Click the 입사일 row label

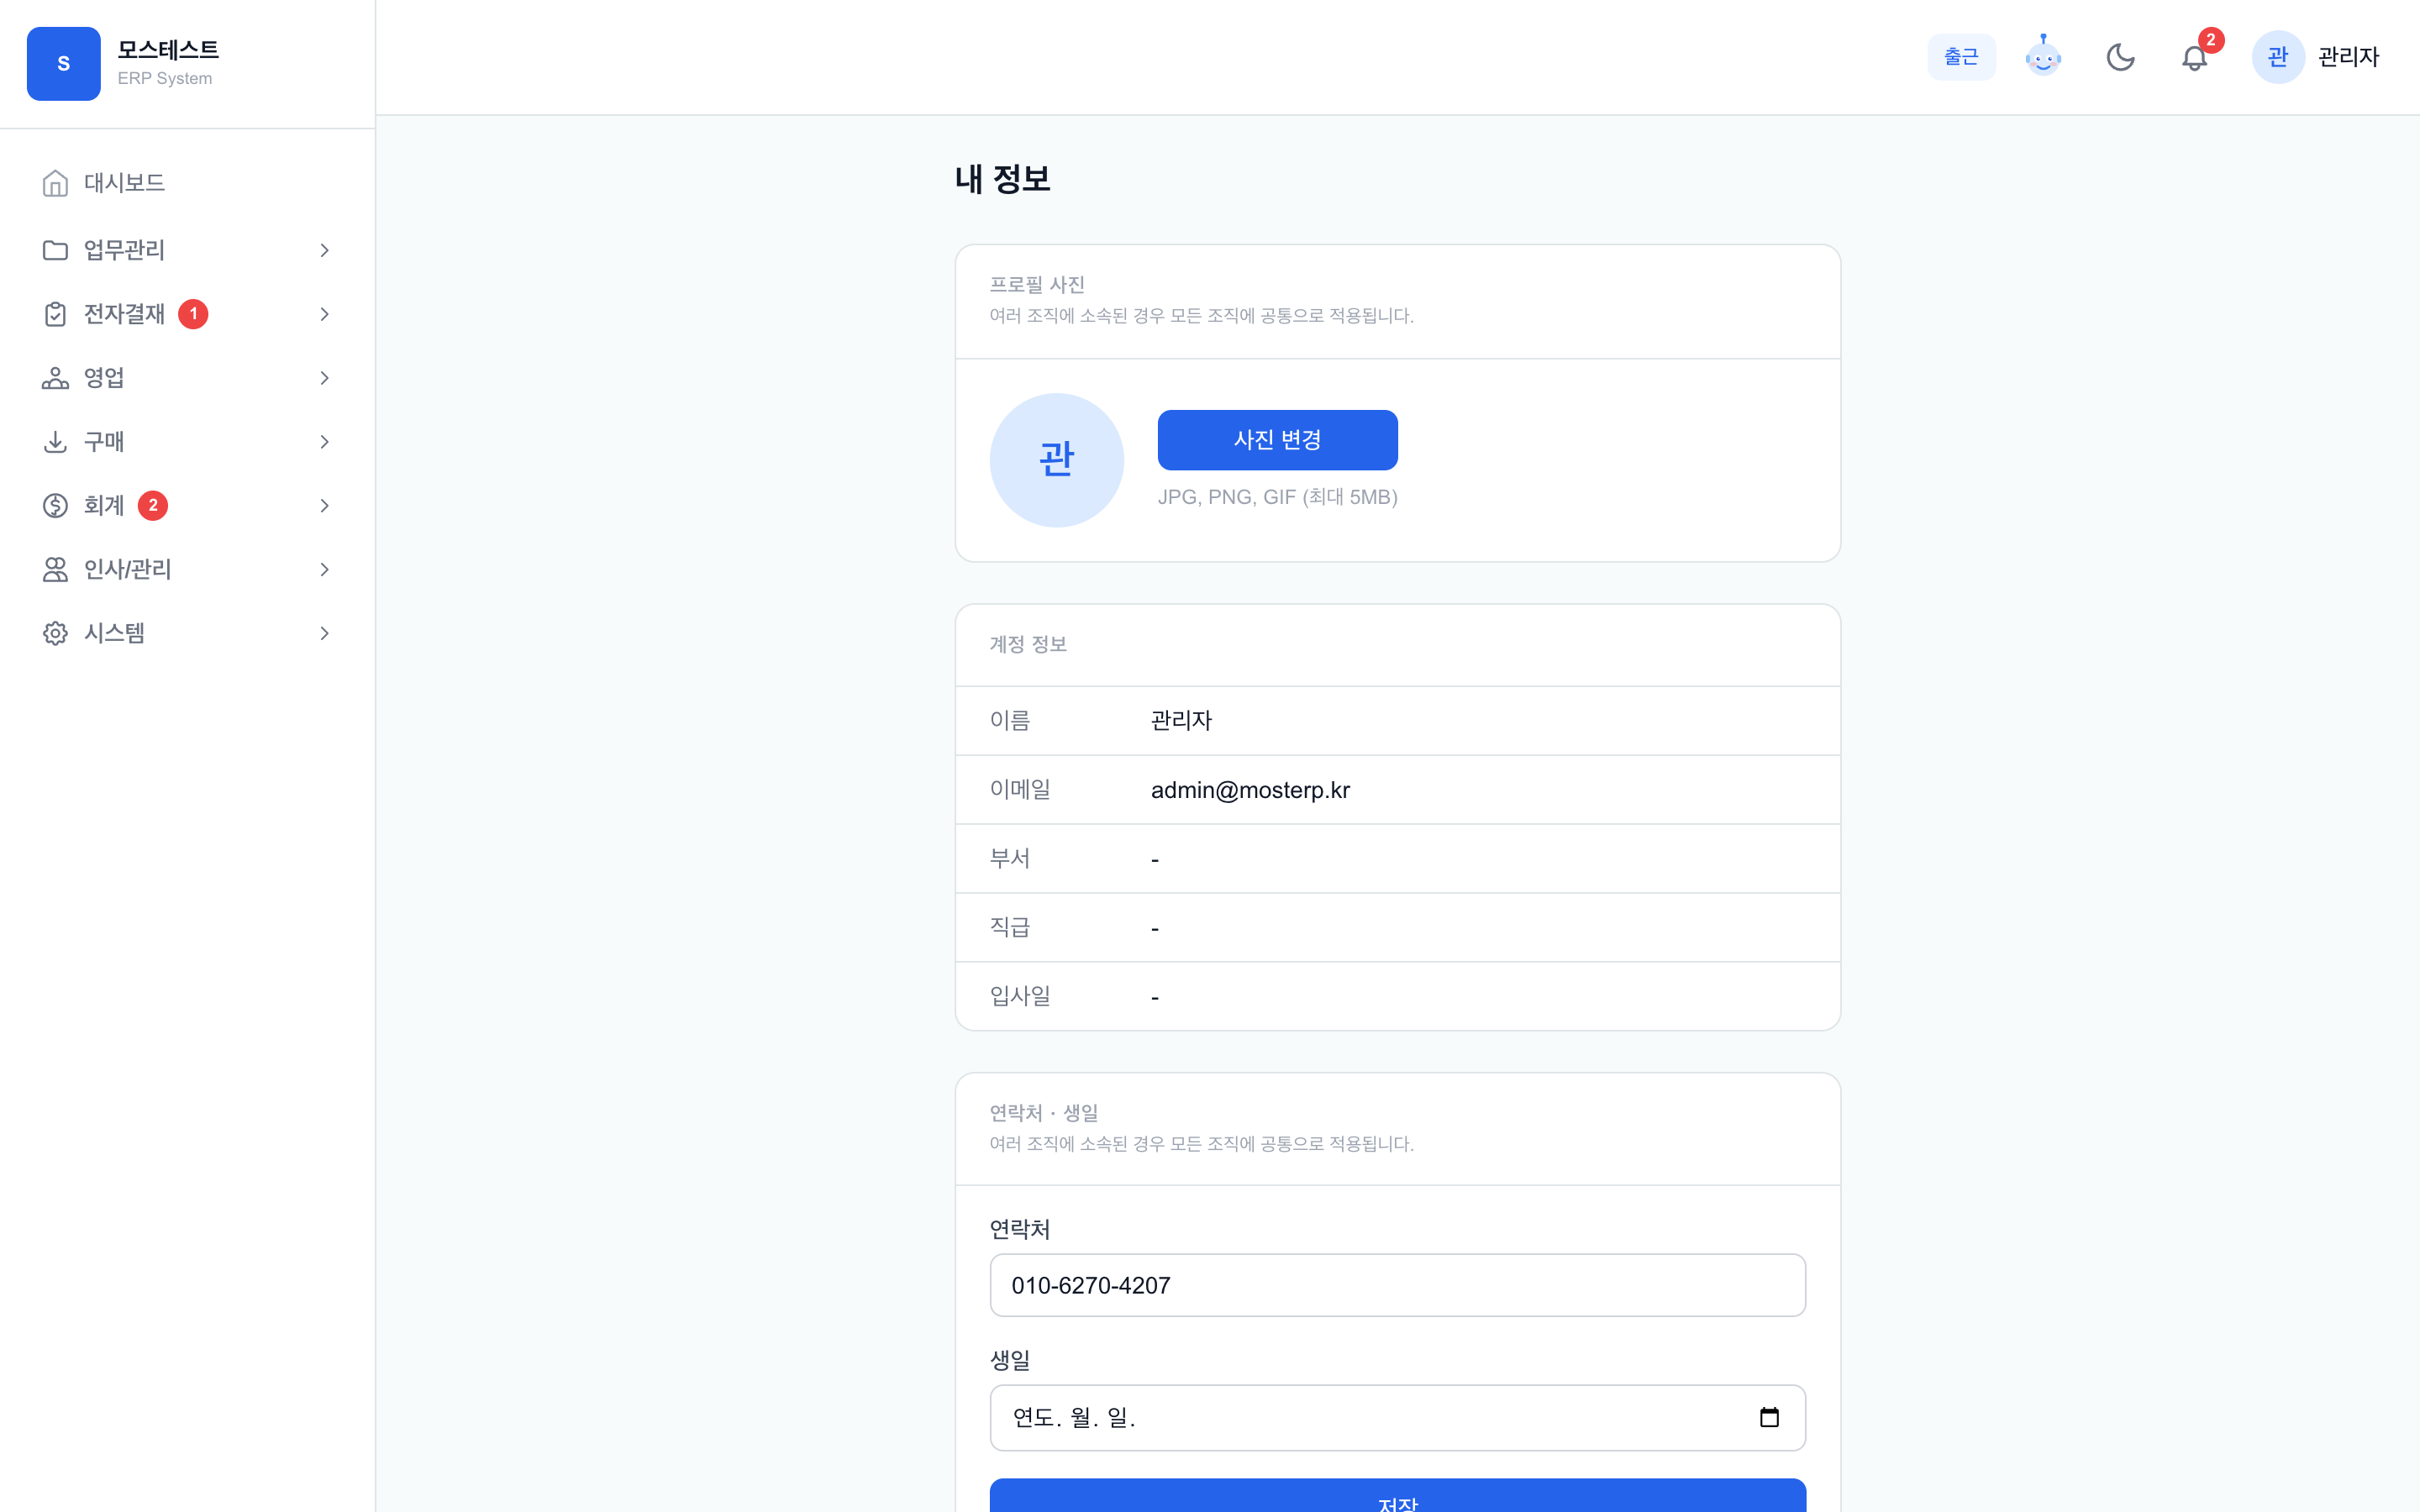click(x=1020, y=996)
